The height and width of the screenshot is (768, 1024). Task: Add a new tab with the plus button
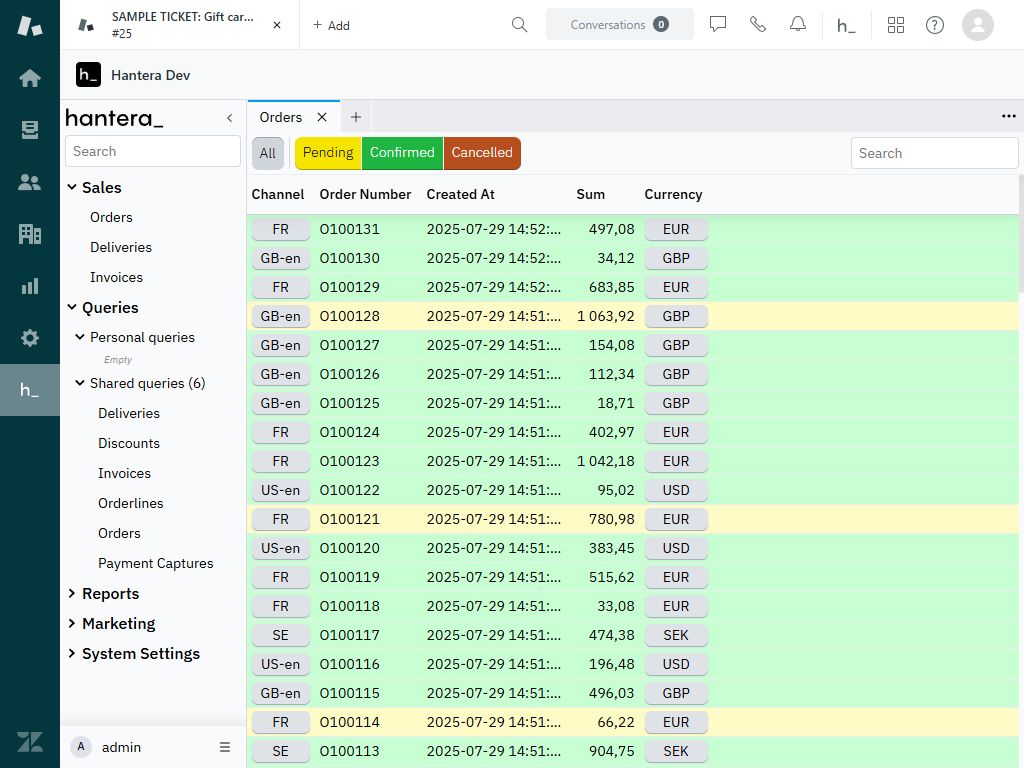(355, 117)
